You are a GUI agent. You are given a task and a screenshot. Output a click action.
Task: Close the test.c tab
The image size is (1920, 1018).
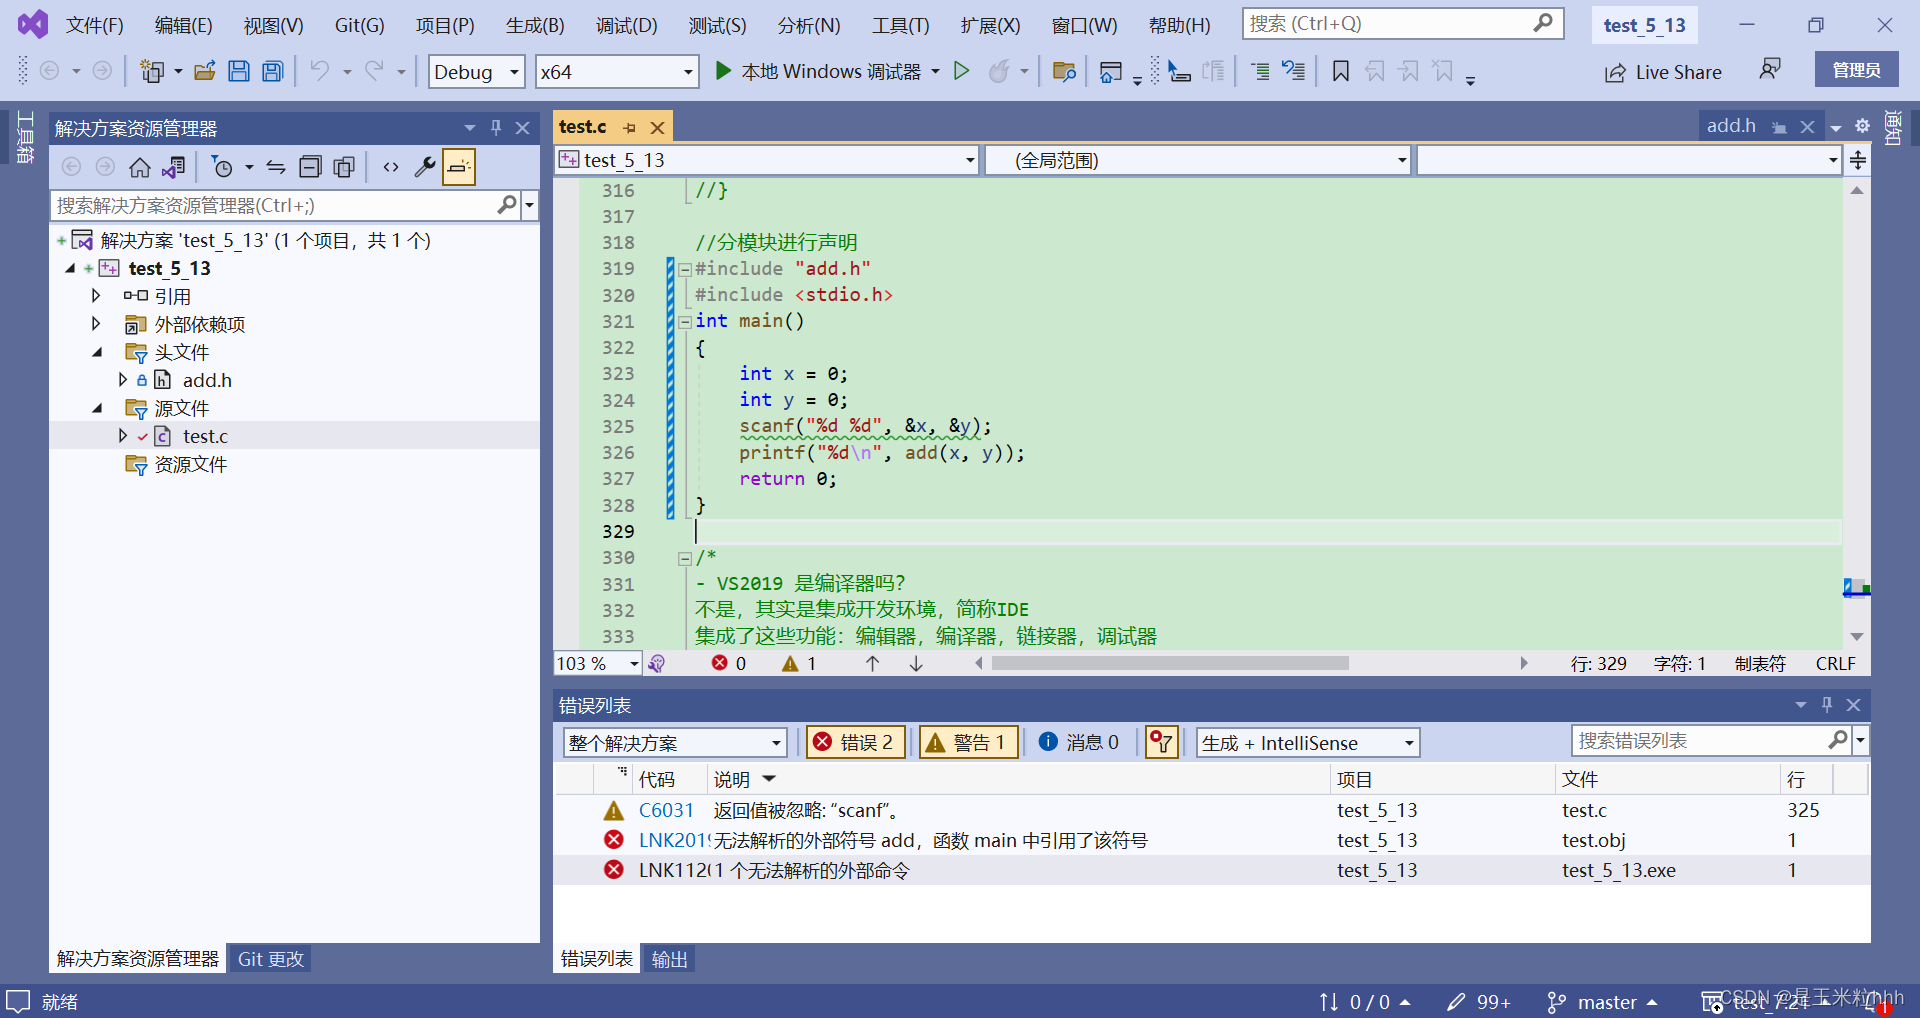[657, 128]
